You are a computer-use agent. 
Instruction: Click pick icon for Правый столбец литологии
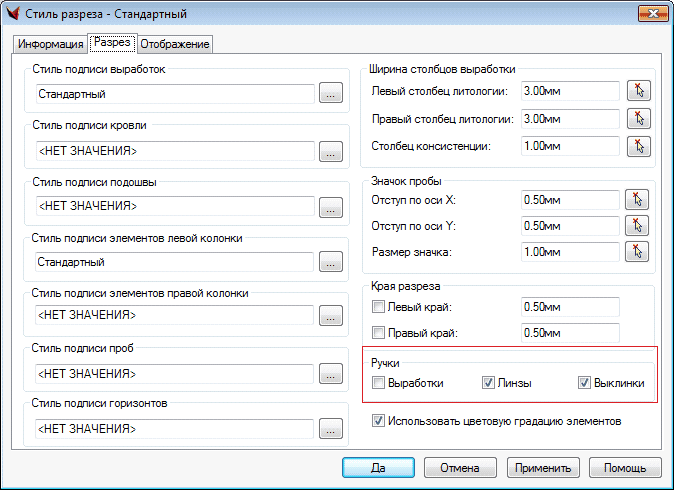[x=637, y=119]
